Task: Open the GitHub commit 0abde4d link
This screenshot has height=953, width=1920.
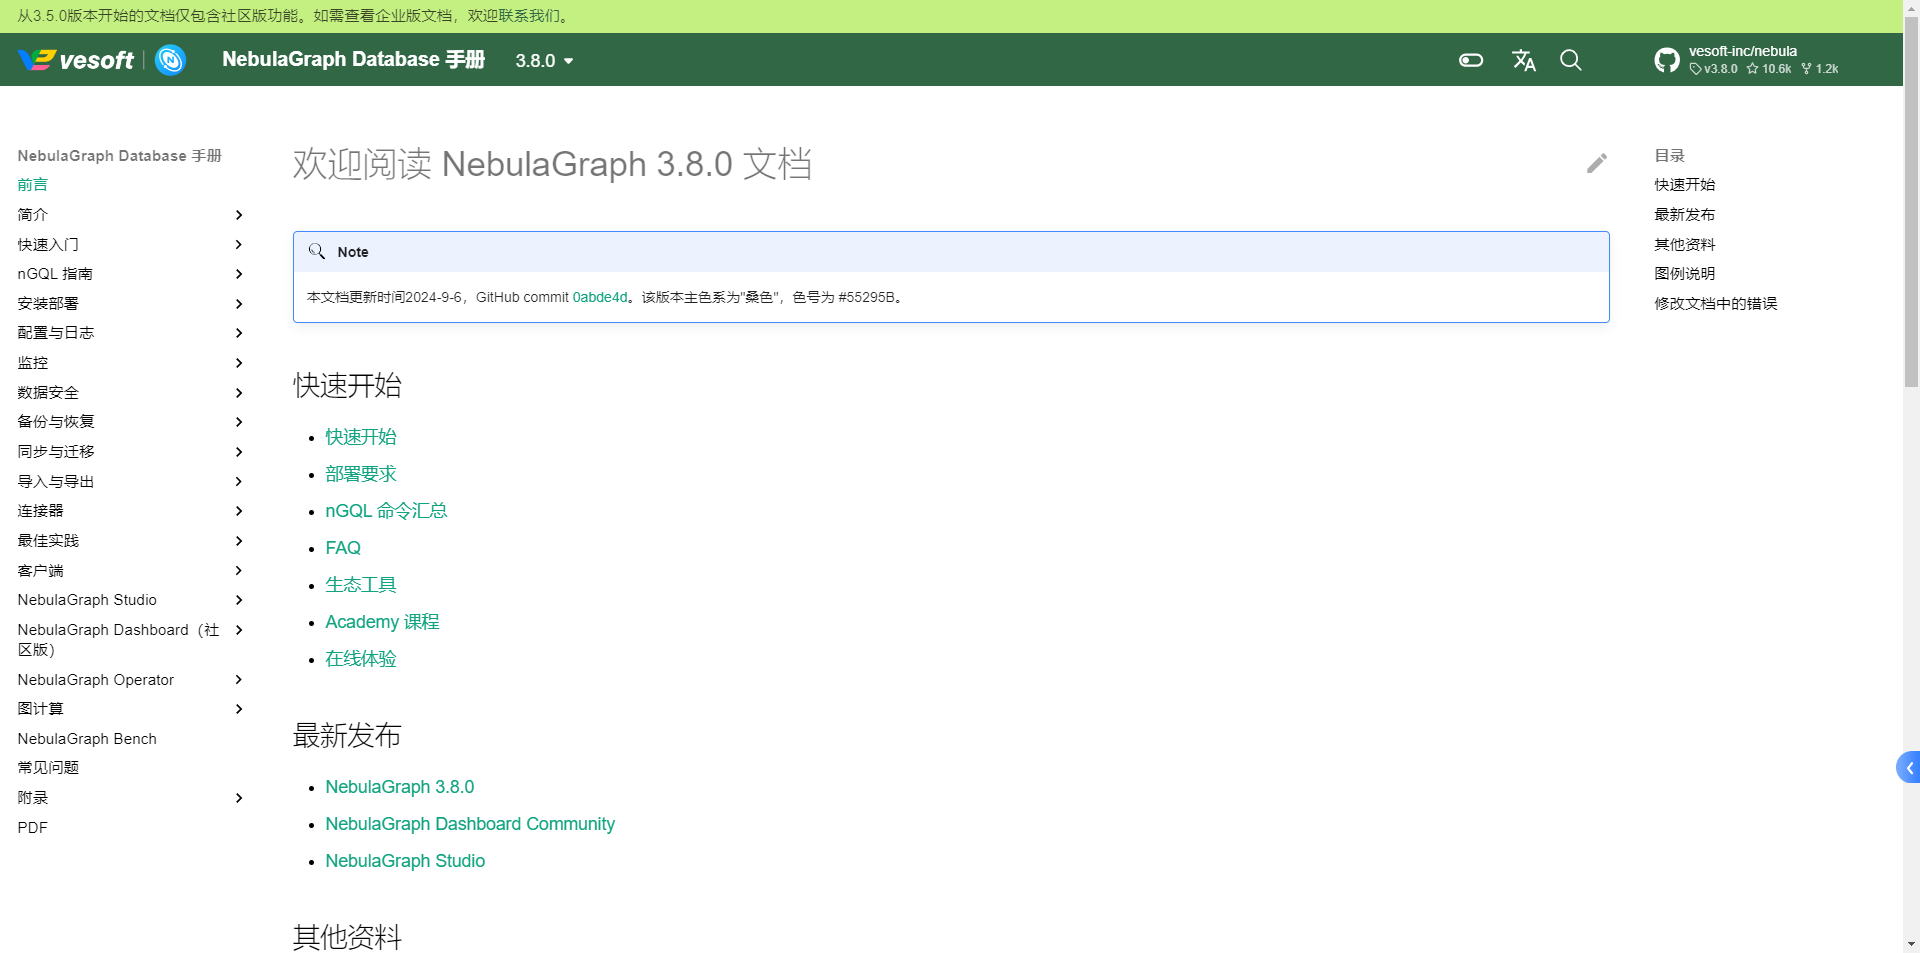Action: [x=600, y=297]
